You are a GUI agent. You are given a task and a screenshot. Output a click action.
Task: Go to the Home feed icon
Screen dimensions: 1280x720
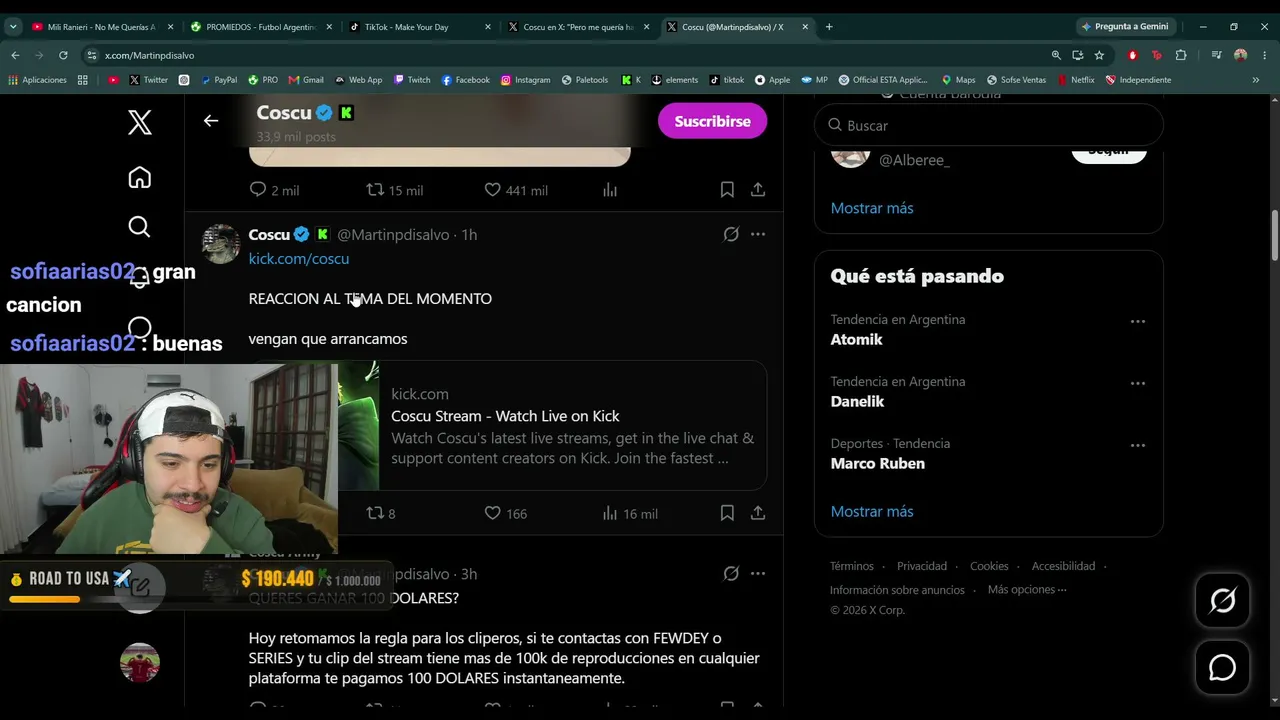(140, 177)
